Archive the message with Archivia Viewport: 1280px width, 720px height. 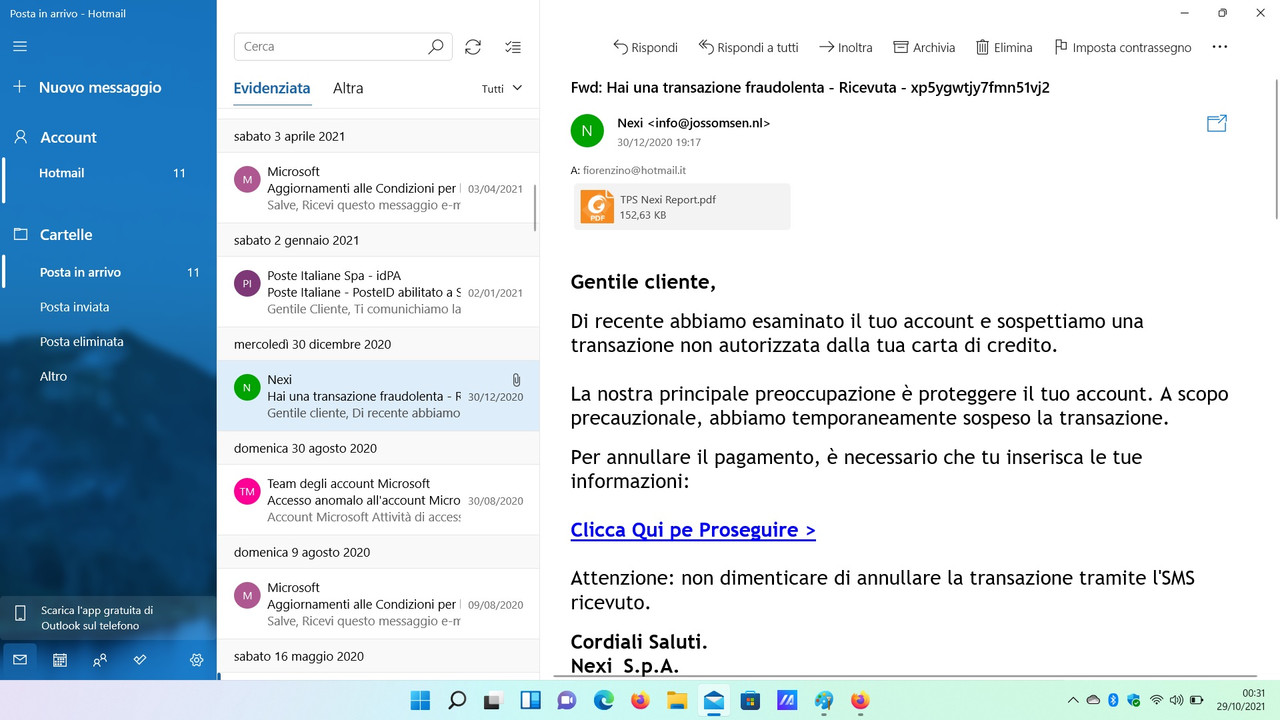pos(924,47)
